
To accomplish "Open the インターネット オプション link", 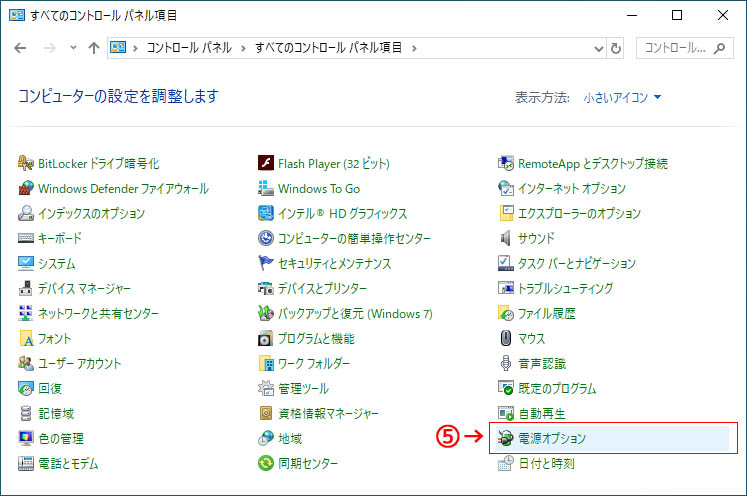I will pyautogui.click(x=572, y=188).
